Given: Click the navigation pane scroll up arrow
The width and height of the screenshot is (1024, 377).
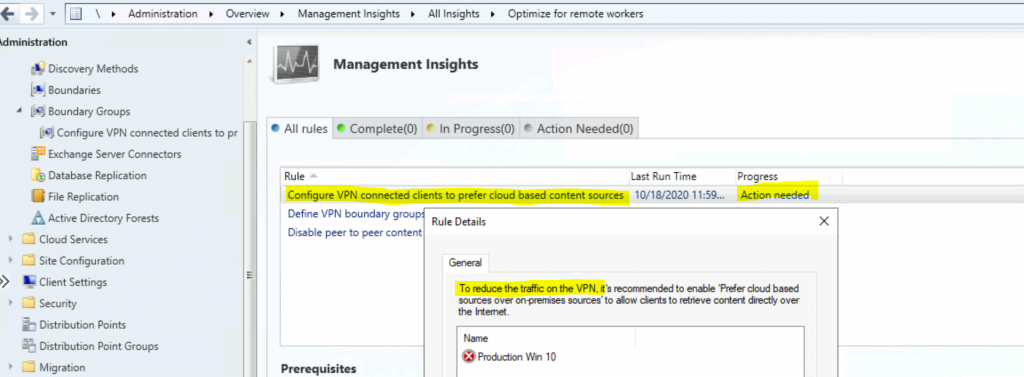Looking at the screenshot, I should pos(249,61).
